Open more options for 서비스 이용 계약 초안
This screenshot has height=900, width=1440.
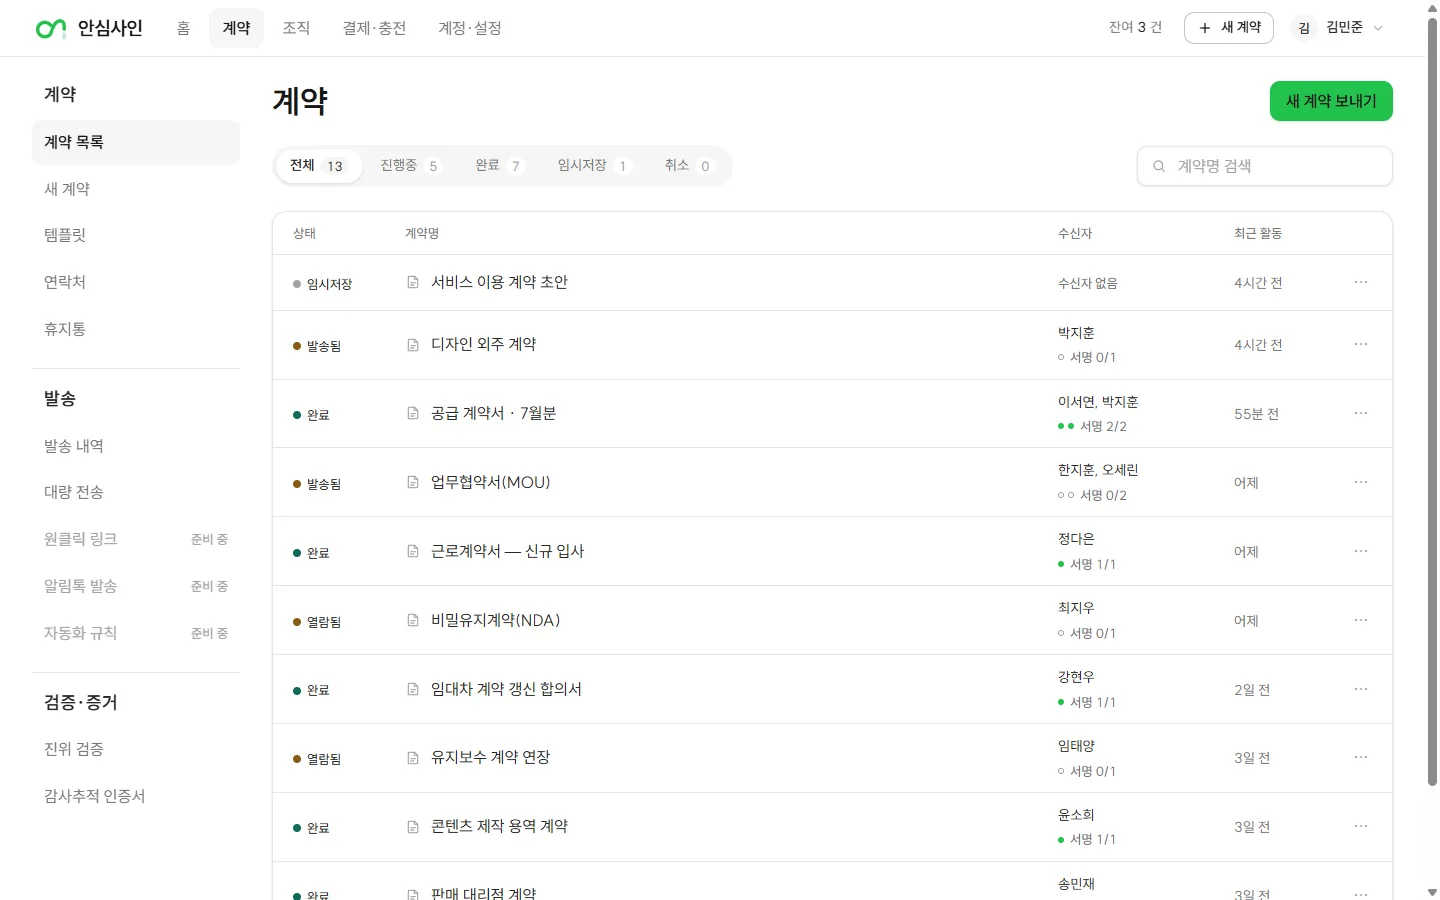point(1361,282)
